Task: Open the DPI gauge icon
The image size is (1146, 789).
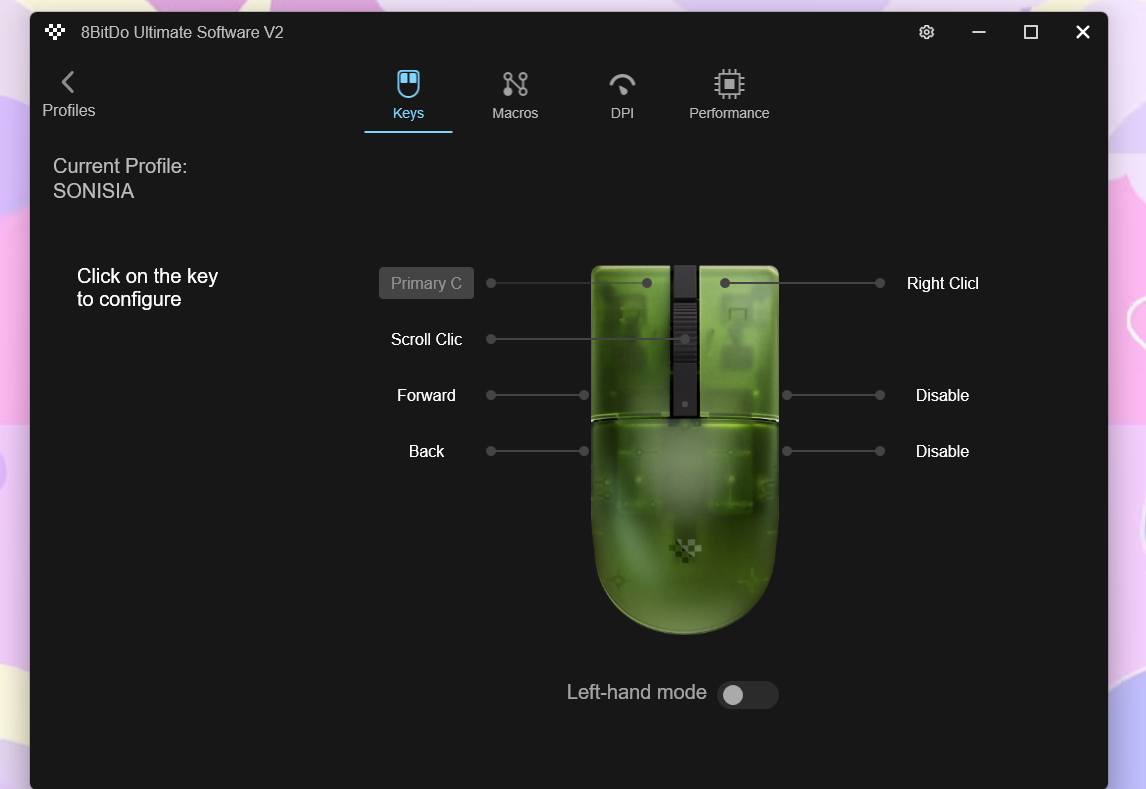Action: coord(622,85)
